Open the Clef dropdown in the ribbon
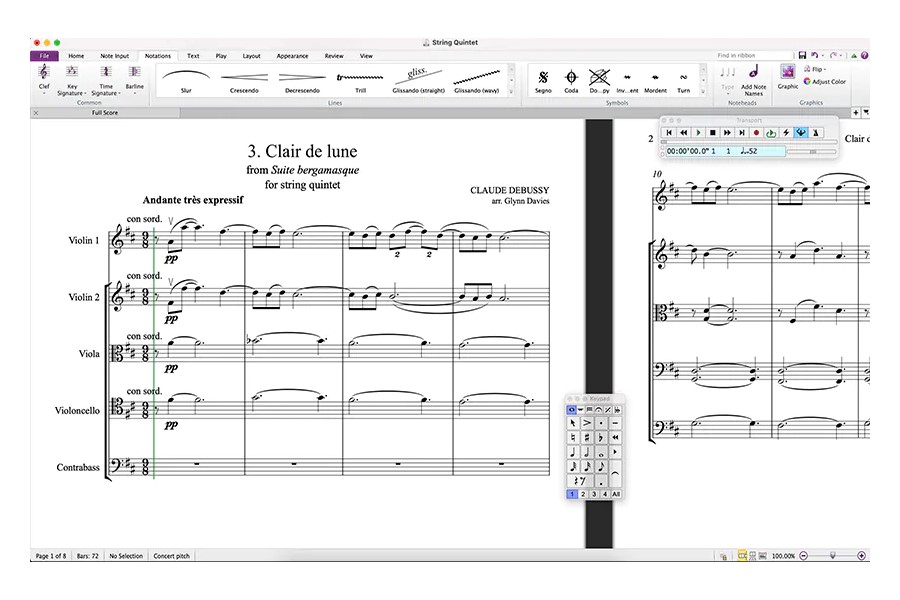The height and width of the screenshot is (600, 900). [x=44, y=79]
